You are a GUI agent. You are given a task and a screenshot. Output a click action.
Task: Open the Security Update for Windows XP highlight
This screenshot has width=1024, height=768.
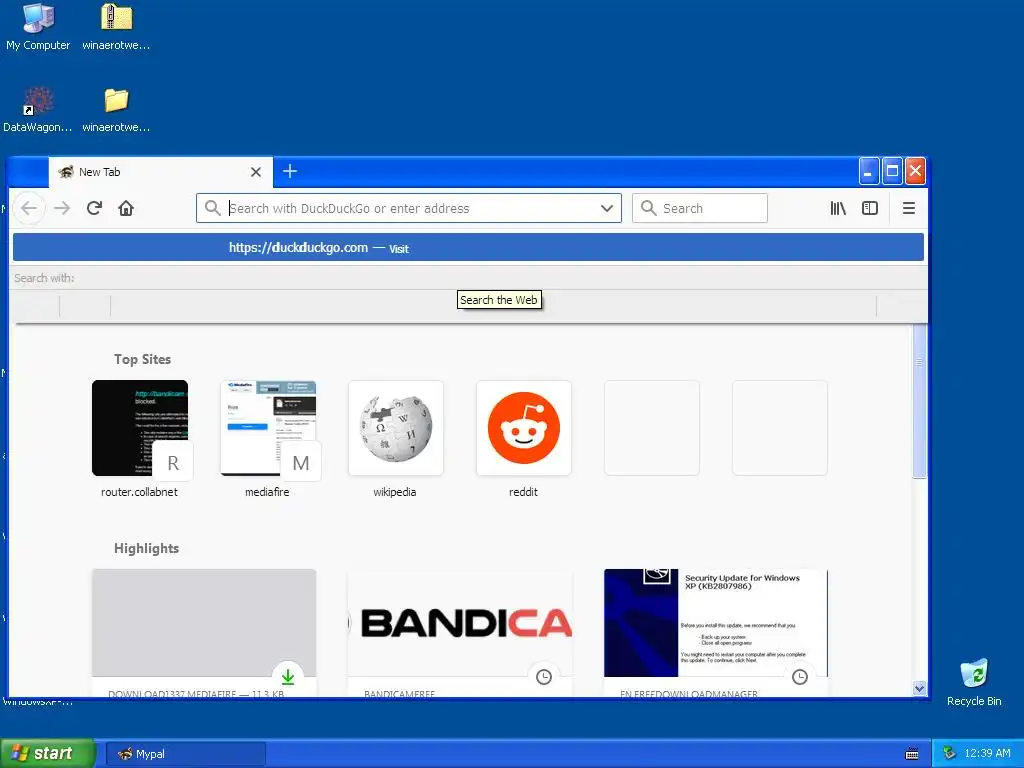tap(716, 632)
